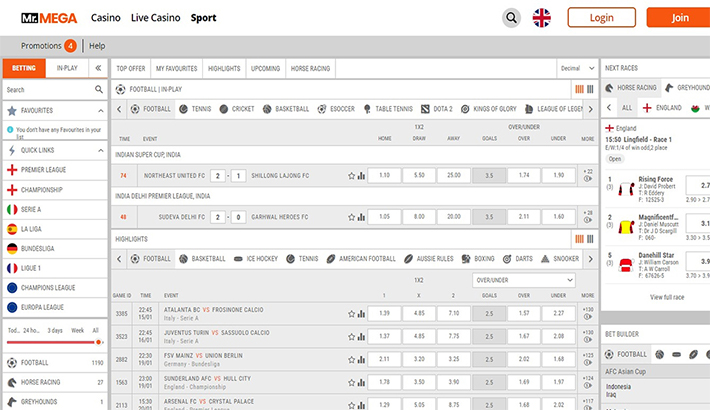710x410 pixels.
Task: Open the Upcoming tab
Action: coord(265,68)
